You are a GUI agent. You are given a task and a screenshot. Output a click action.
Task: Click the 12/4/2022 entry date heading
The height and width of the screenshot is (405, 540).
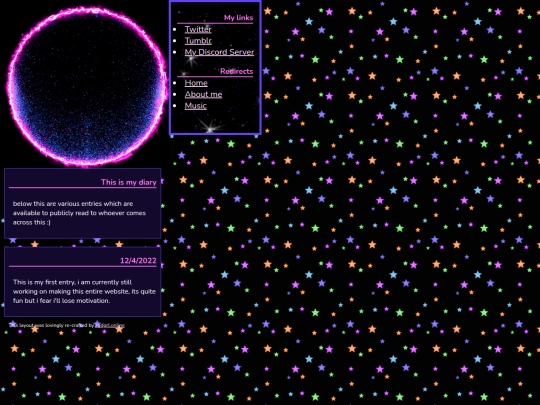(x=138, y=261)
